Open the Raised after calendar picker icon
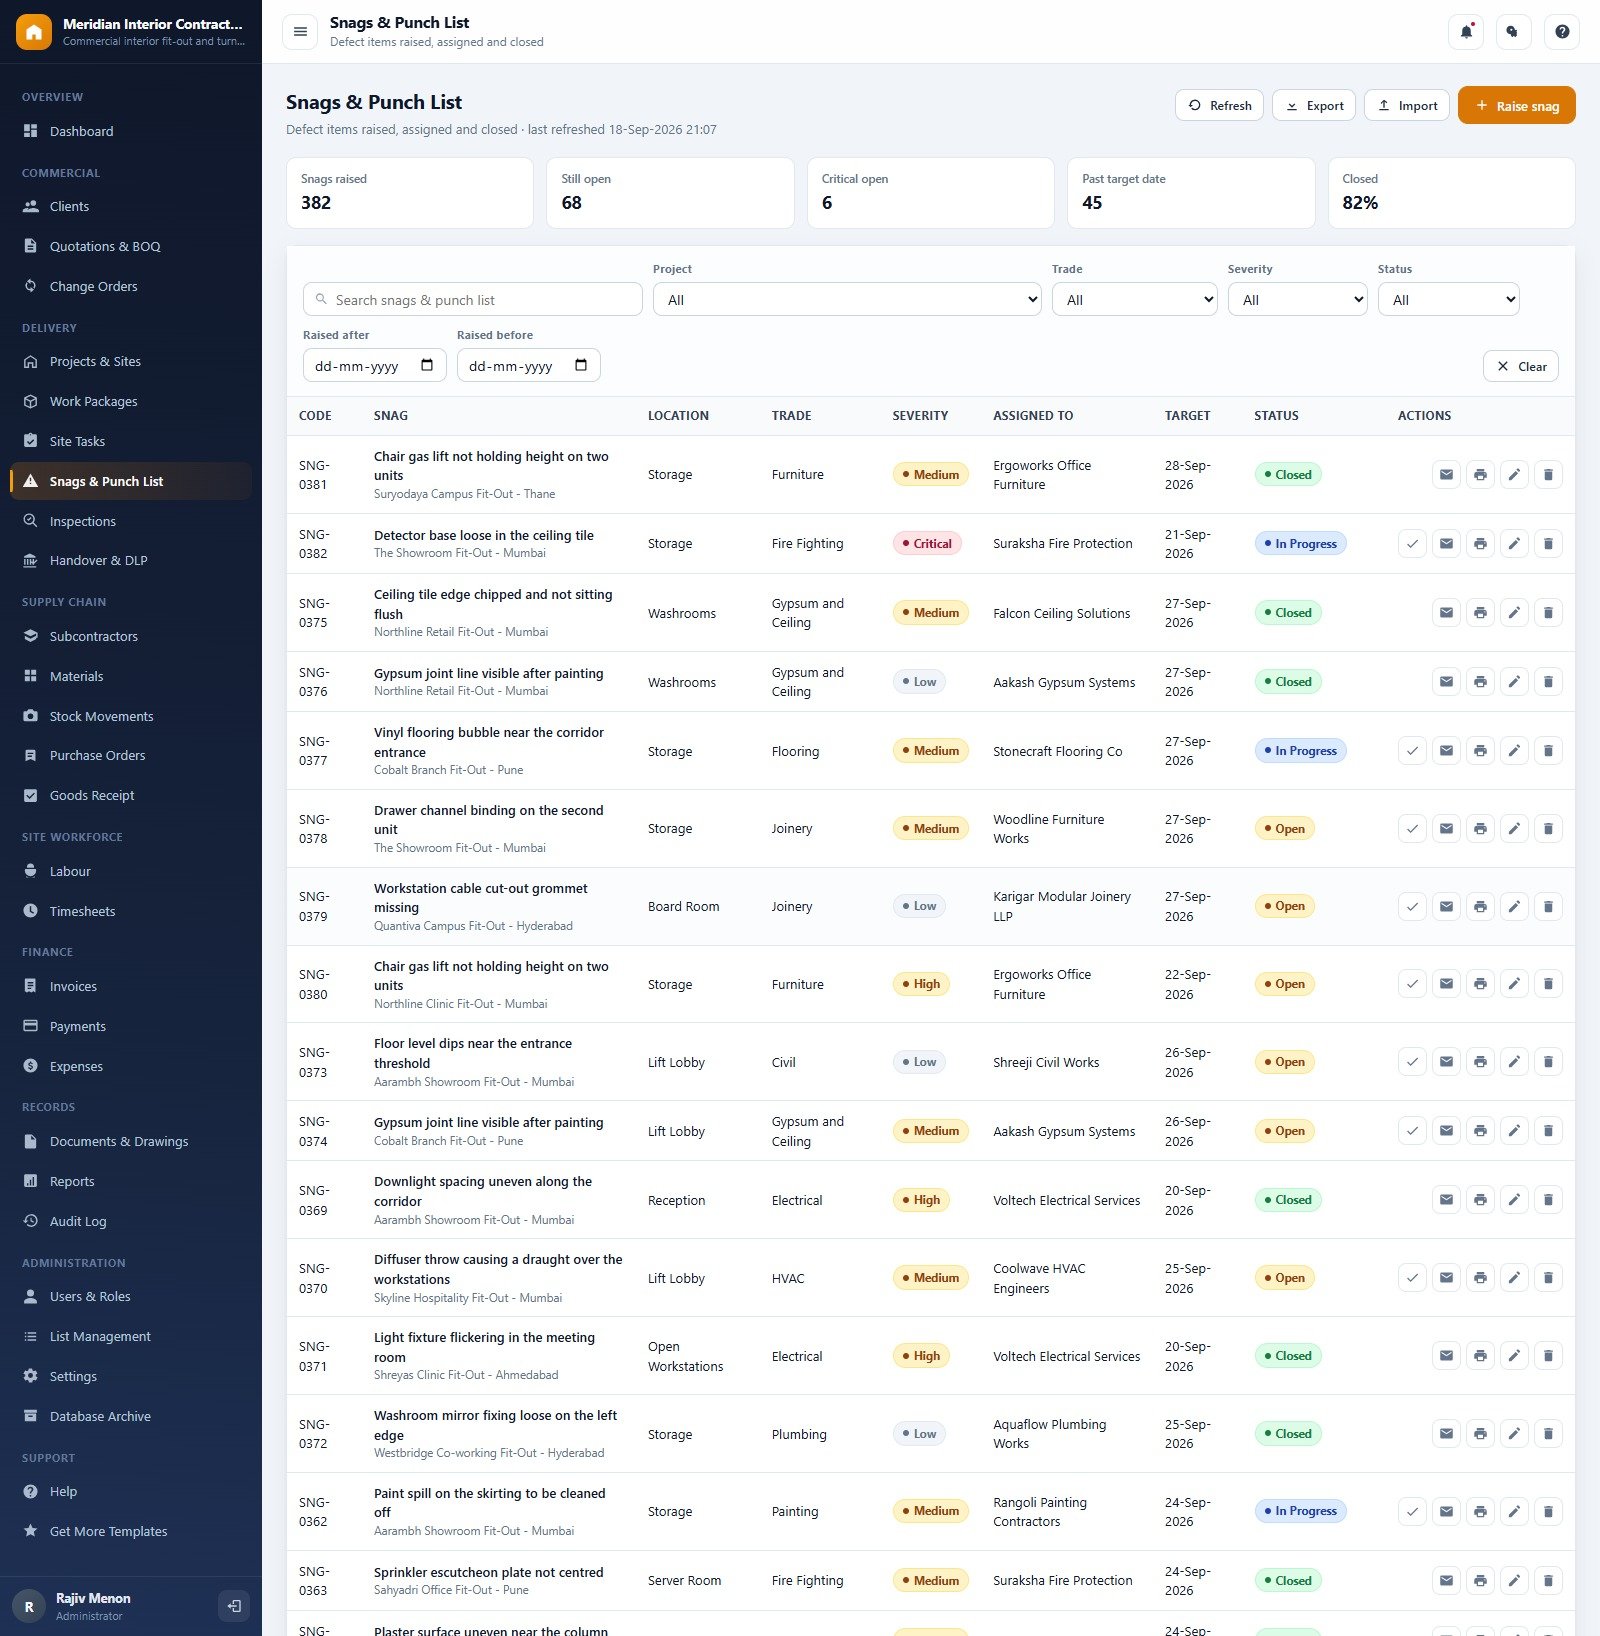 tap(427, 365)
